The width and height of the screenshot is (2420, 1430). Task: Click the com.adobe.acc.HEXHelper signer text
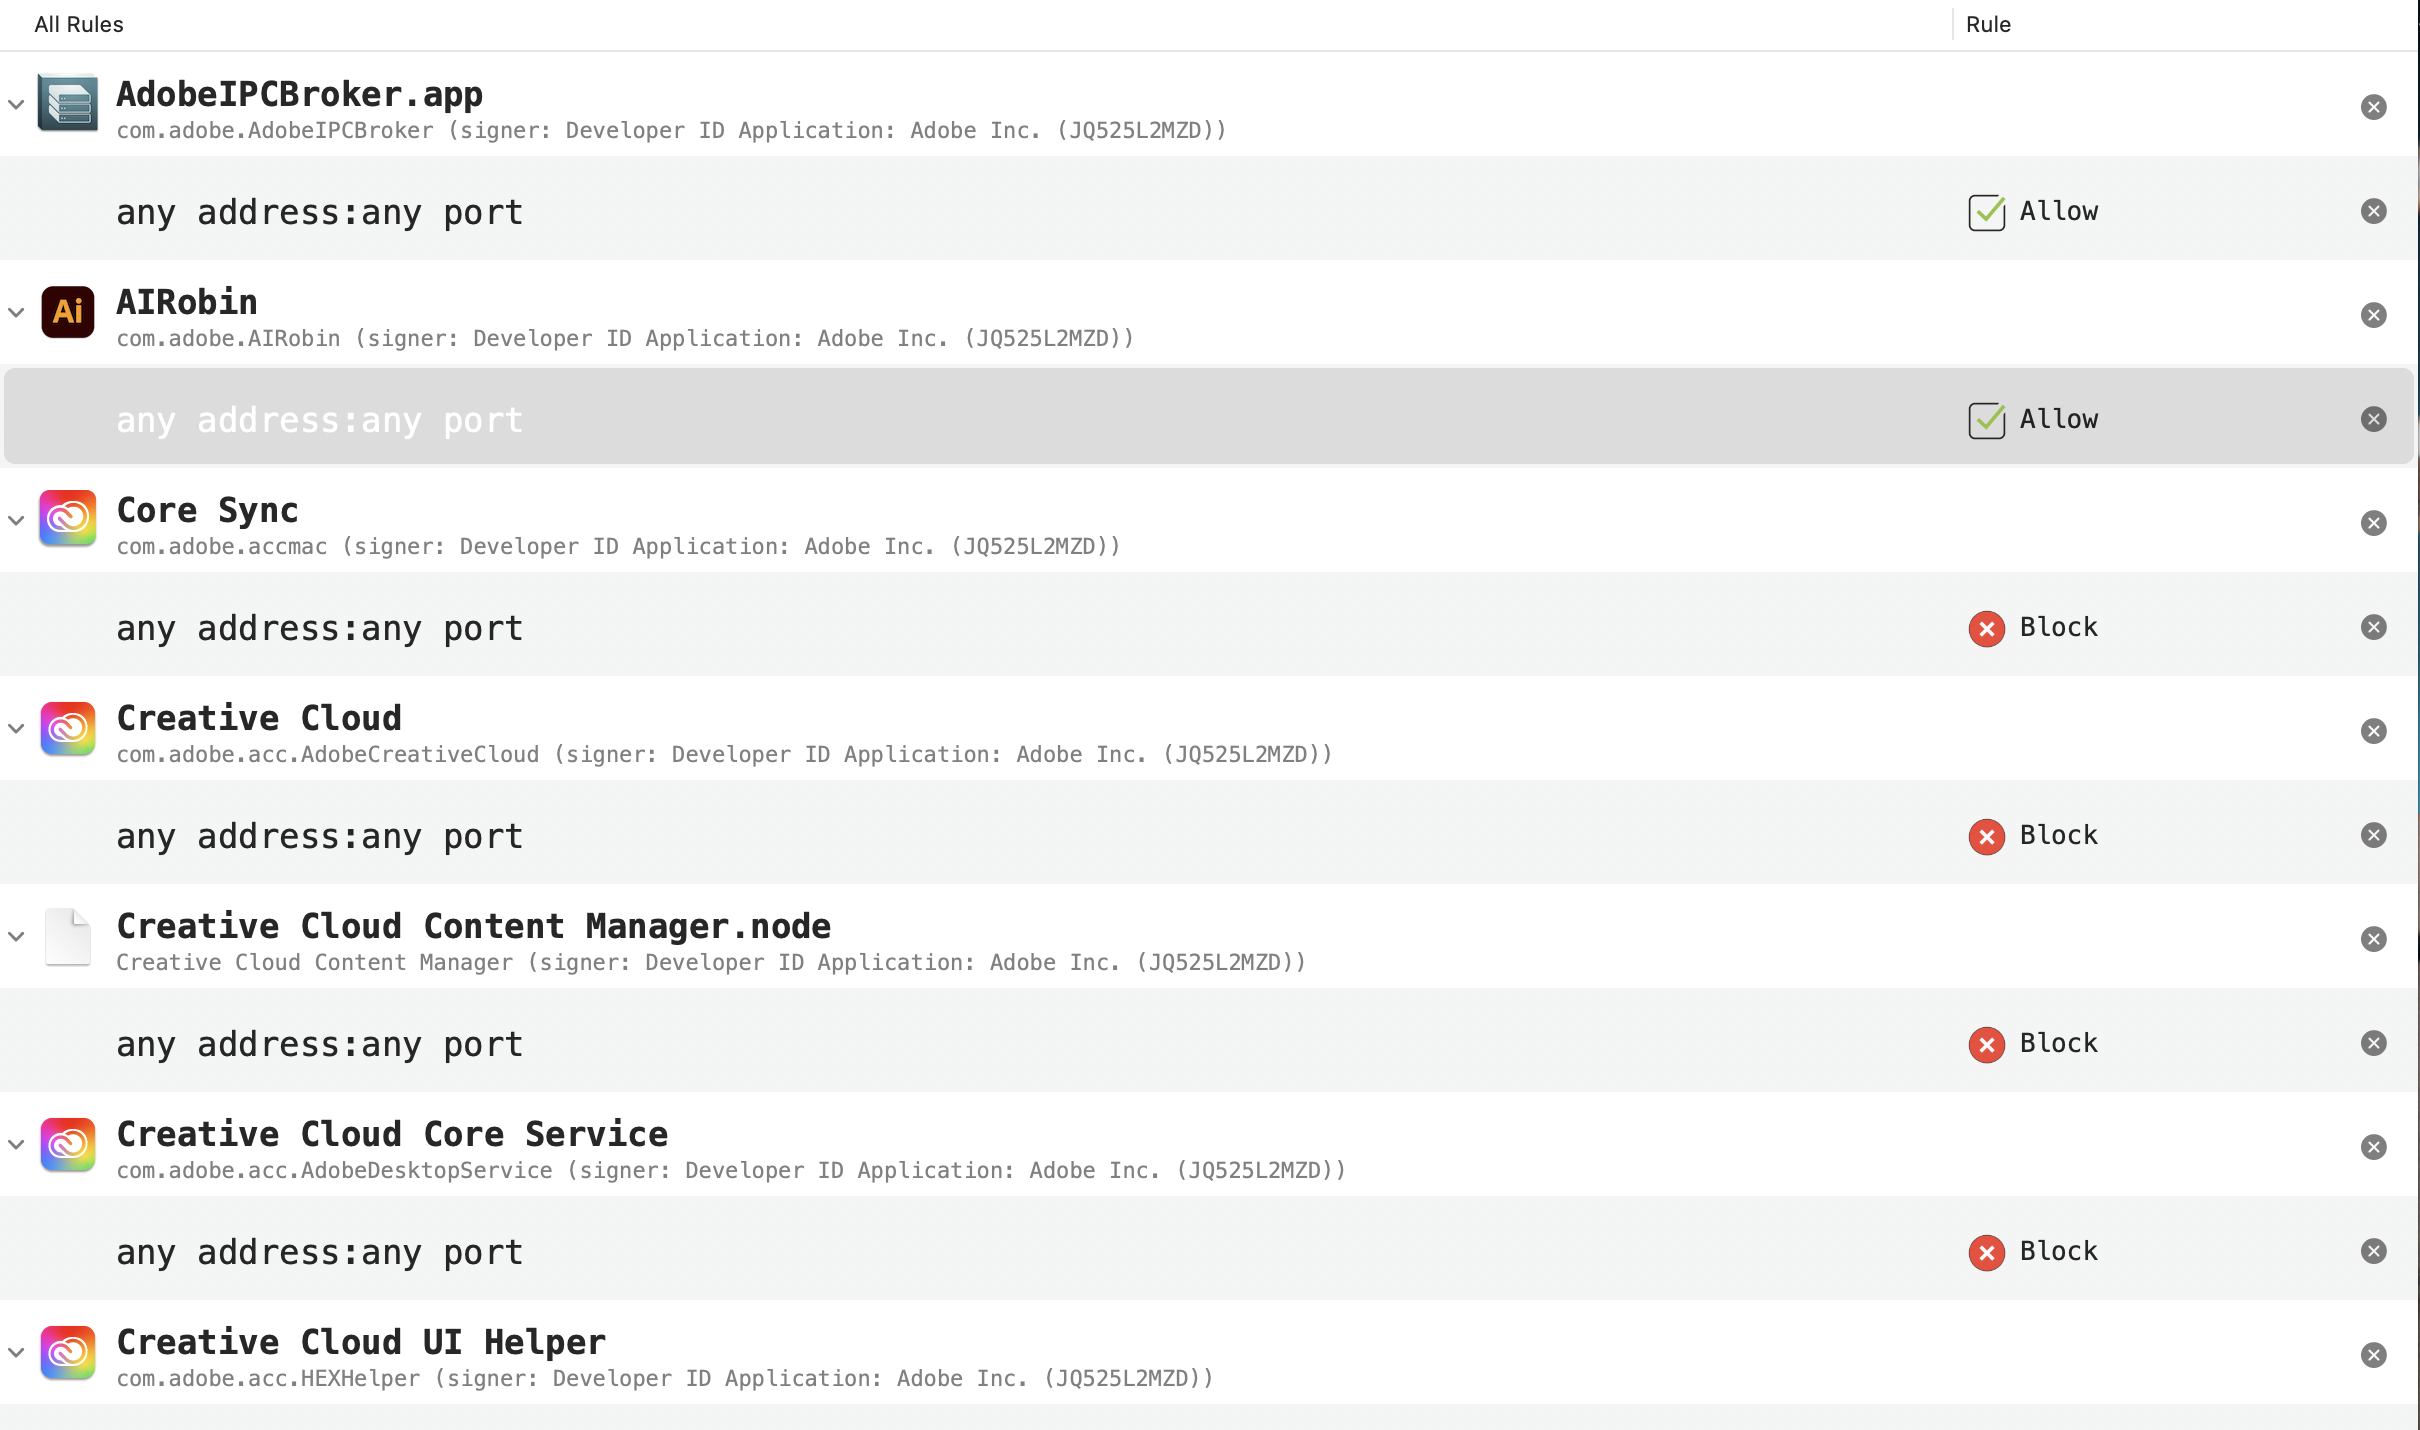click(x=665, y=1379)
